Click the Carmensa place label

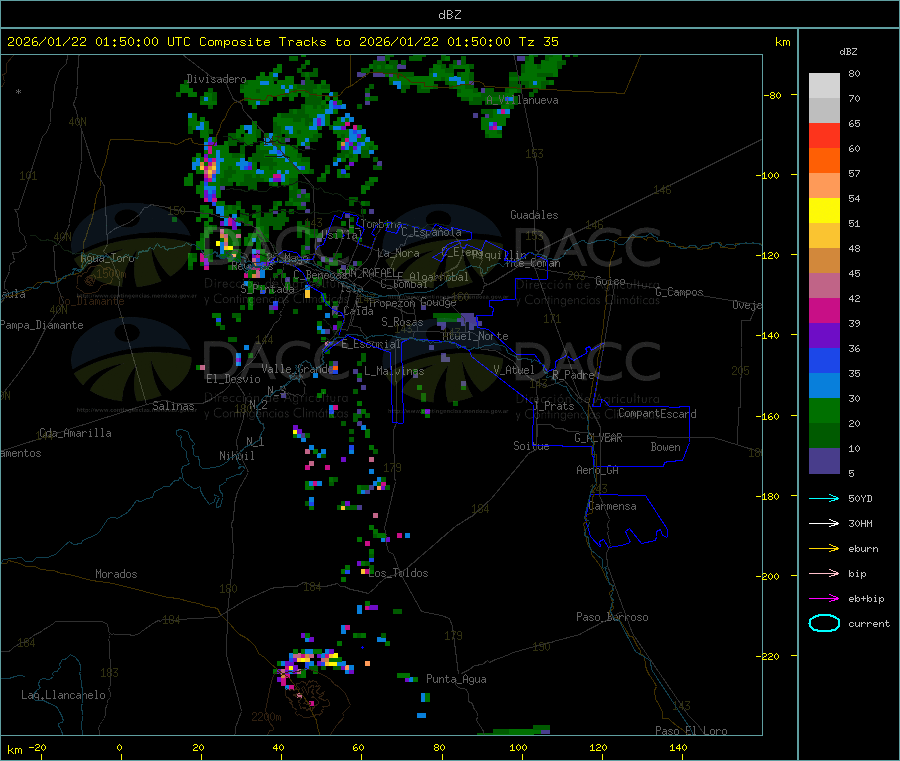(x=612, y=507)
